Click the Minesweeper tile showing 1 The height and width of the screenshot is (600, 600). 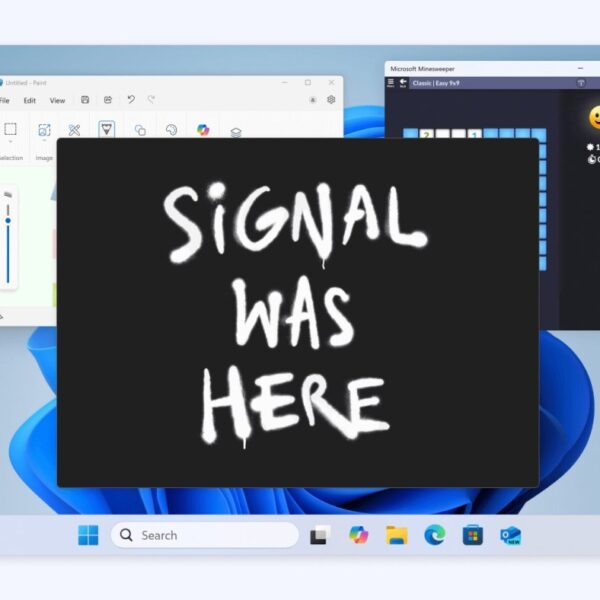[474, 134]
